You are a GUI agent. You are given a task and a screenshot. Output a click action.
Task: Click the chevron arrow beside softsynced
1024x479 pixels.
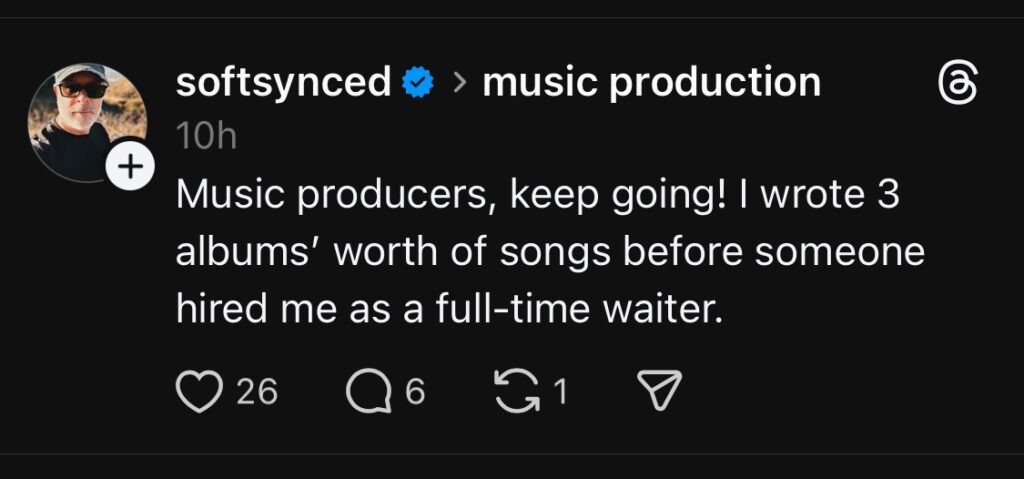click(x=459, y=83)
